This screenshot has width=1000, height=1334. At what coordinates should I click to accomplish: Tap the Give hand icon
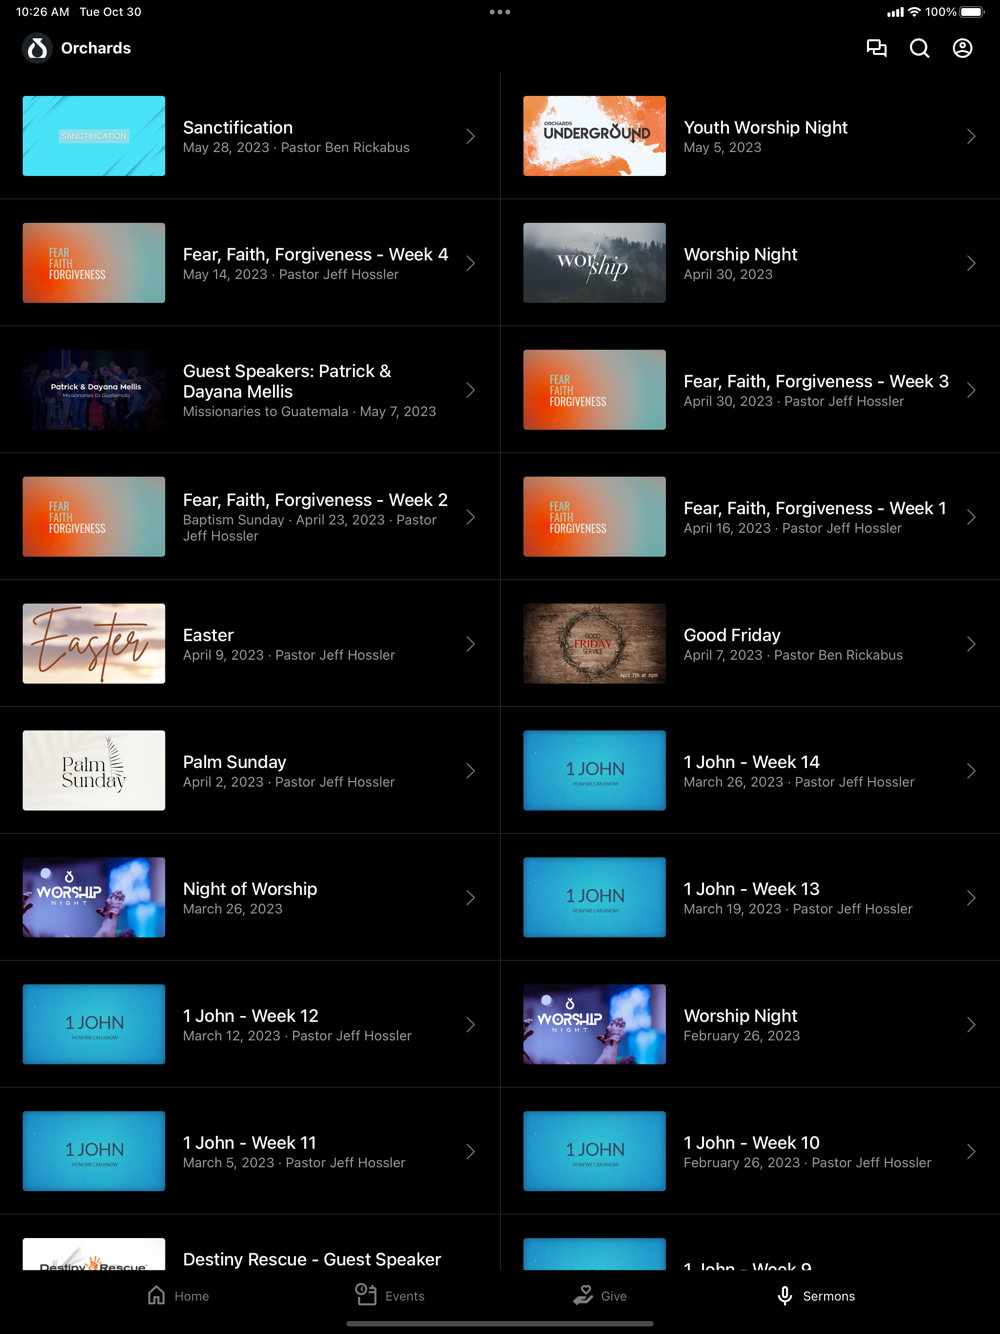(583, 1295)
